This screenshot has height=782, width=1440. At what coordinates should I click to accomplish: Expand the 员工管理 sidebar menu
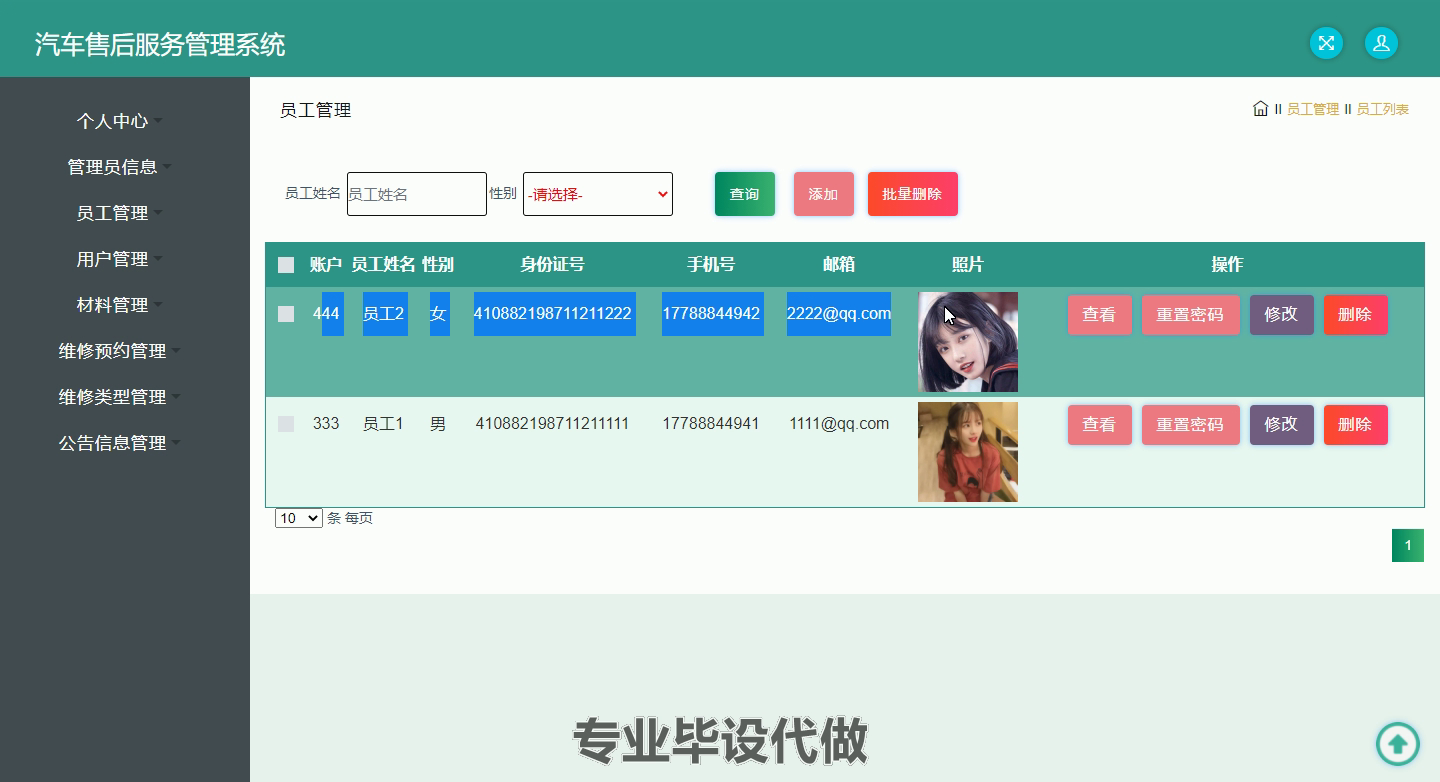point(120,213)
